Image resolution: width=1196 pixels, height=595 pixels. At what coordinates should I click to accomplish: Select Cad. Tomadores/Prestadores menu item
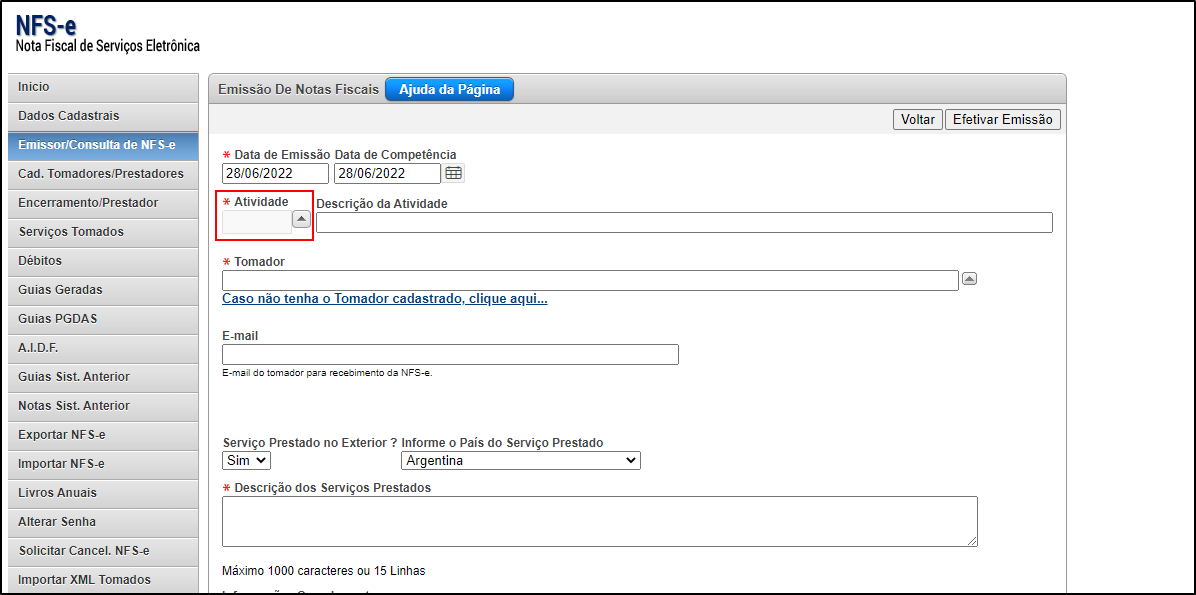point(101,174)
